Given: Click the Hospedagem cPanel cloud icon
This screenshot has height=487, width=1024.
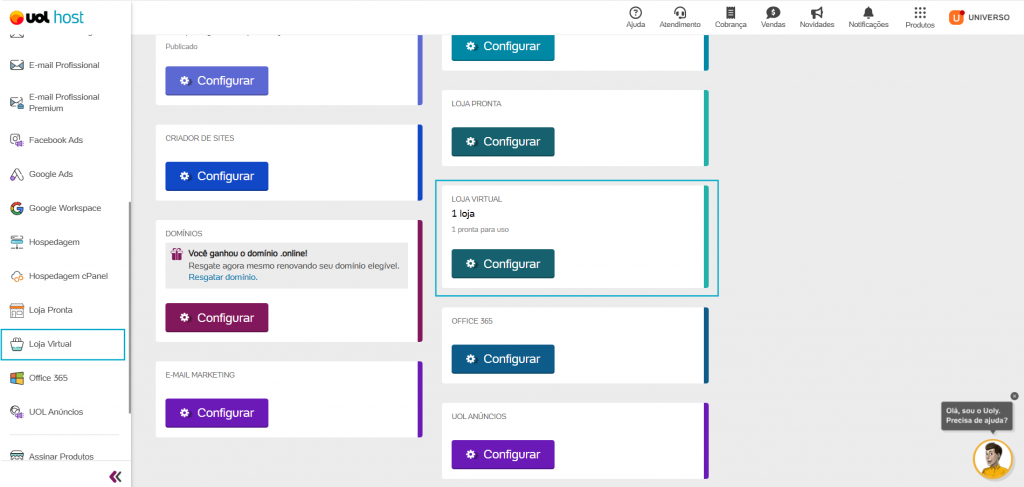Looking at the screenshot, I should point(17,276).
